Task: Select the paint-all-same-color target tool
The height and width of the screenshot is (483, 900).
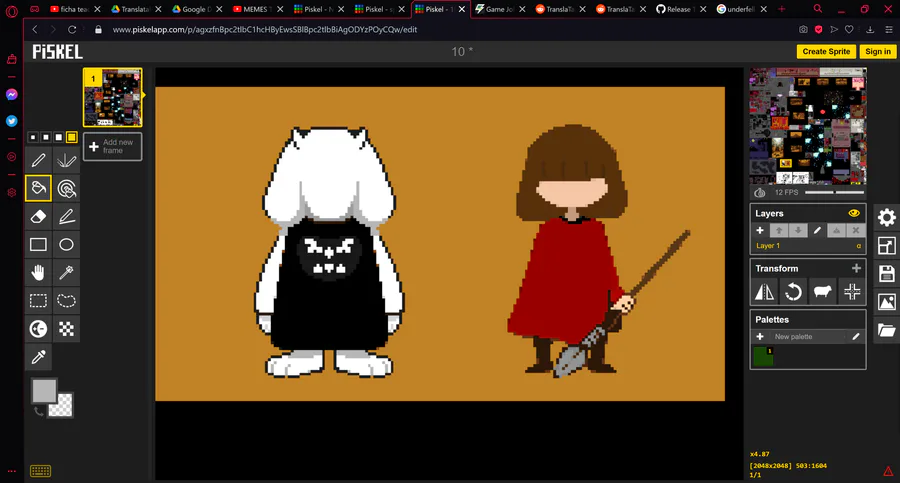Action: tap(67, 188)
